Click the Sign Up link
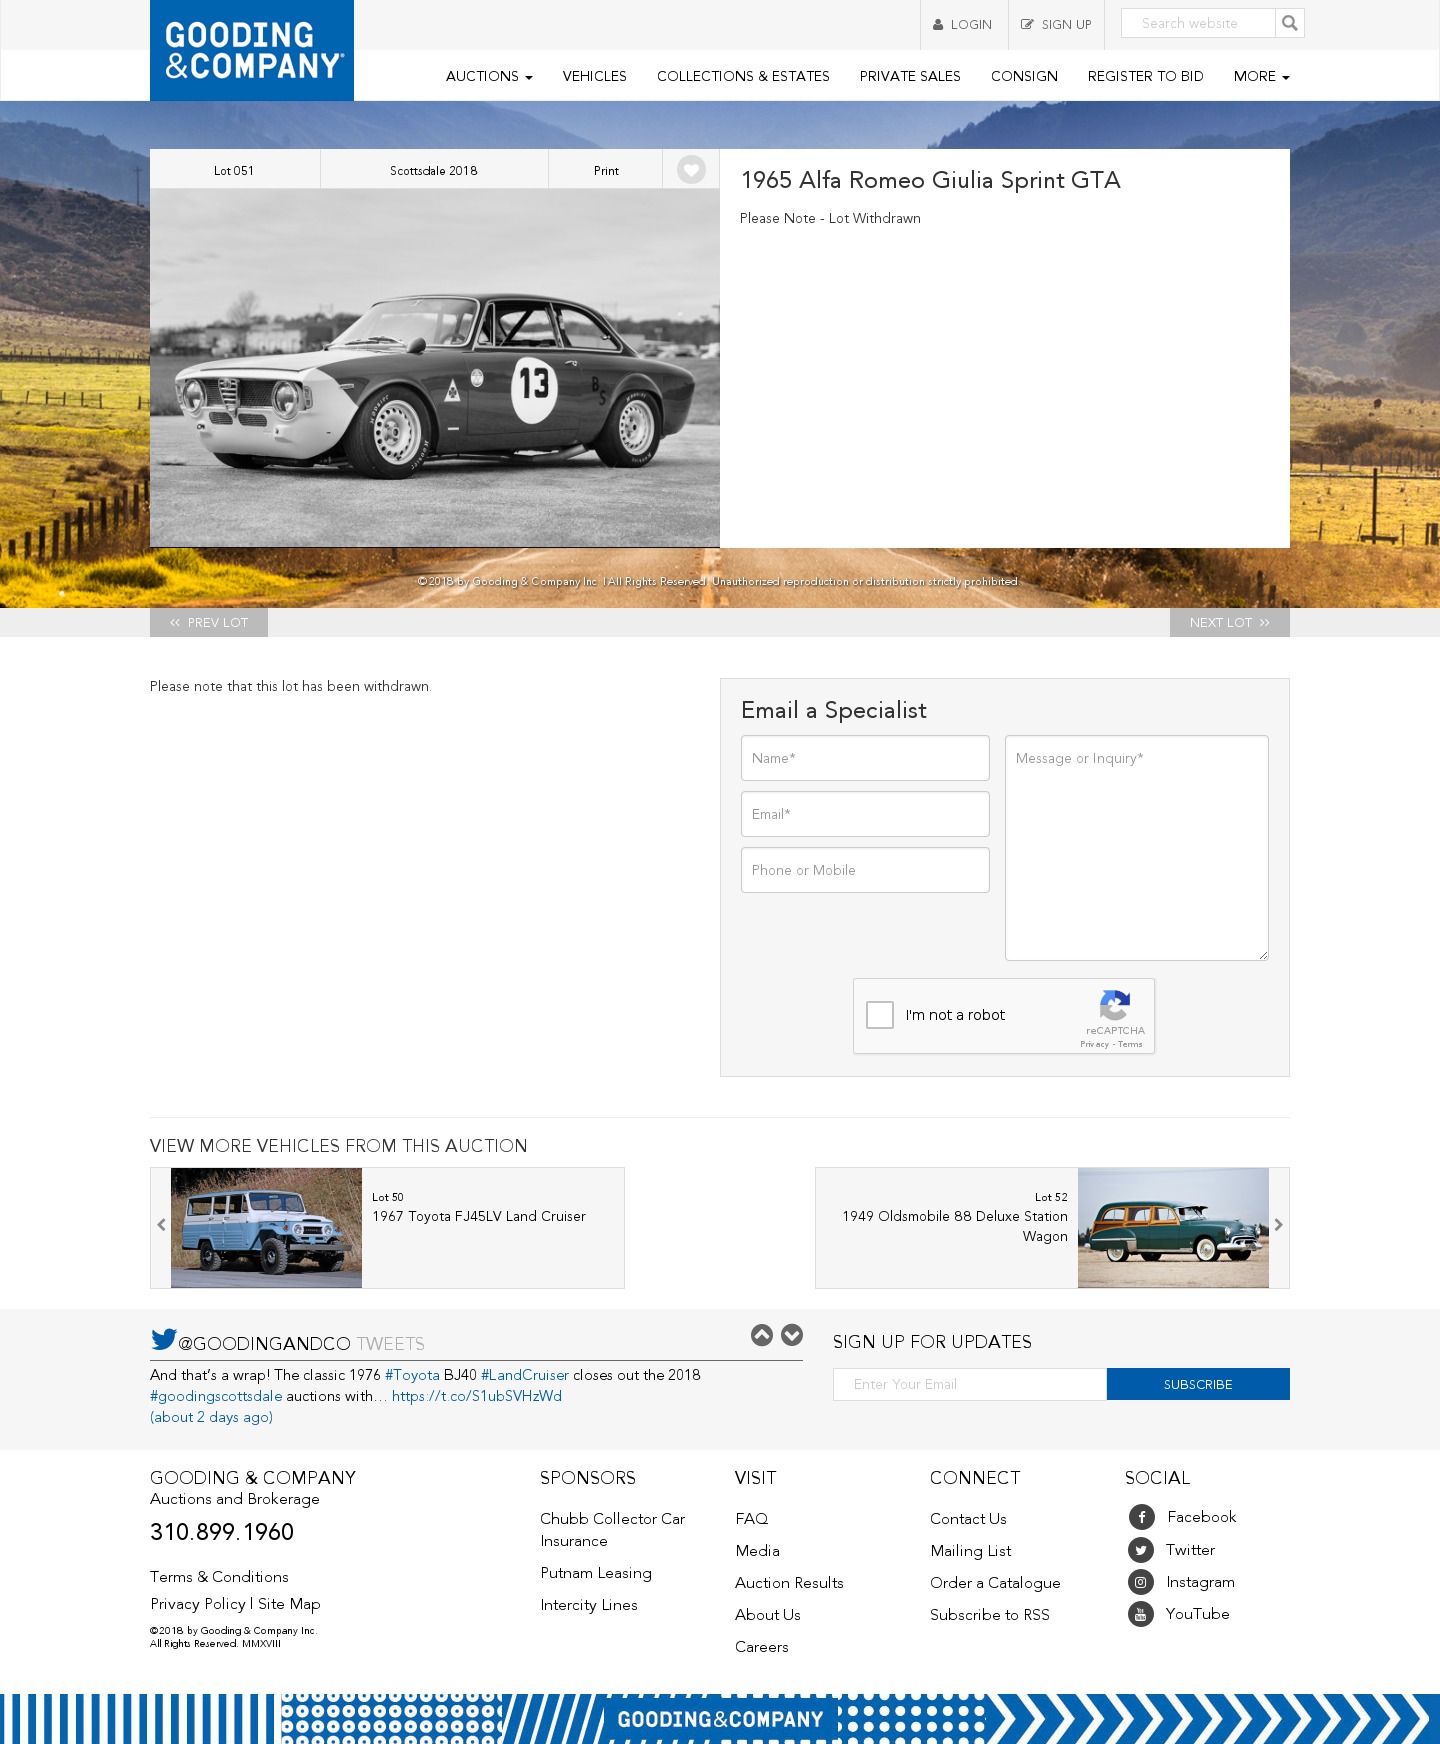Viewport: 1440px width, 1744px height. pos(1056,25)
